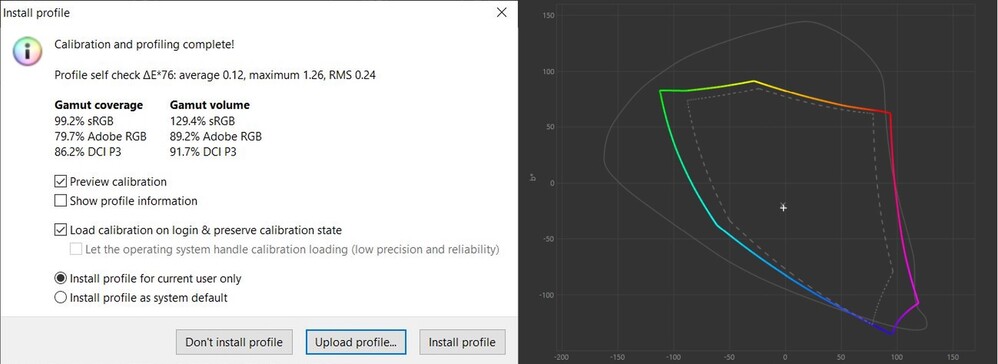Click Upload profile... button

(x=356, y=342)
